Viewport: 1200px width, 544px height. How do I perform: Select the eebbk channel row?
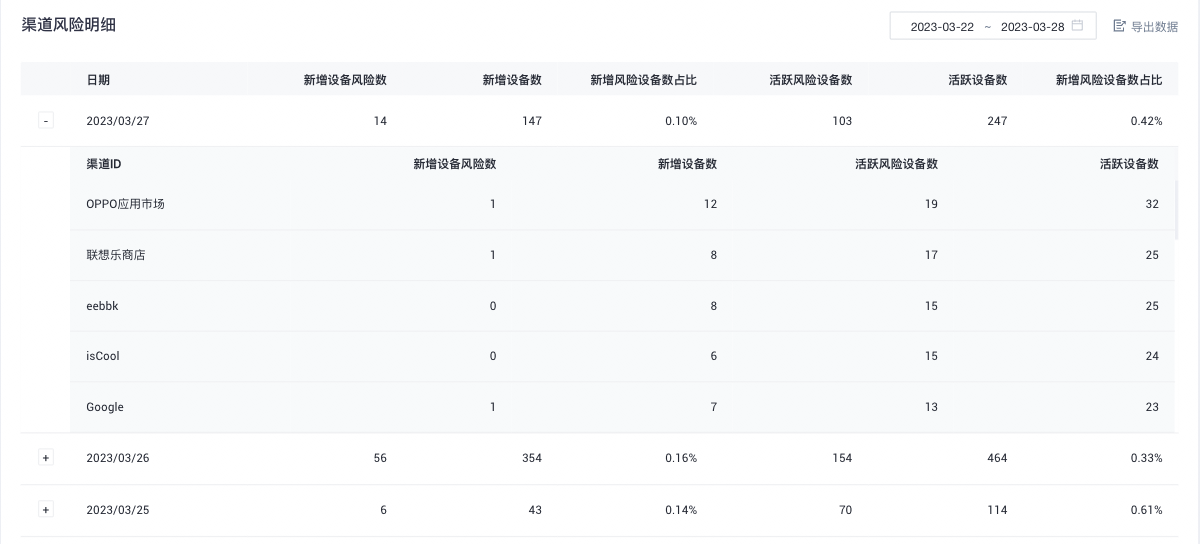pyautogui.click(x=622, y=306)
